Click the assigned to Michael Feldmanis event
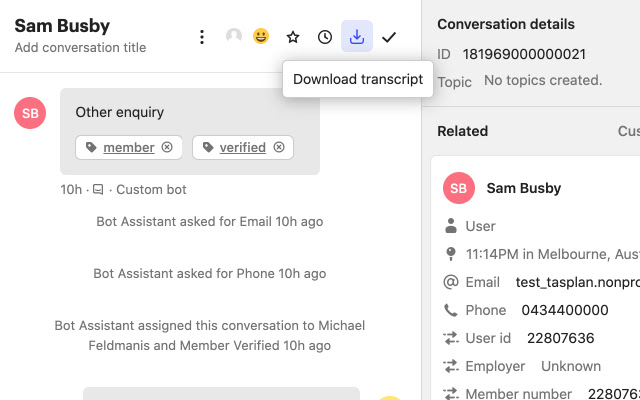 pyautogui.click(x=210, y=336)
